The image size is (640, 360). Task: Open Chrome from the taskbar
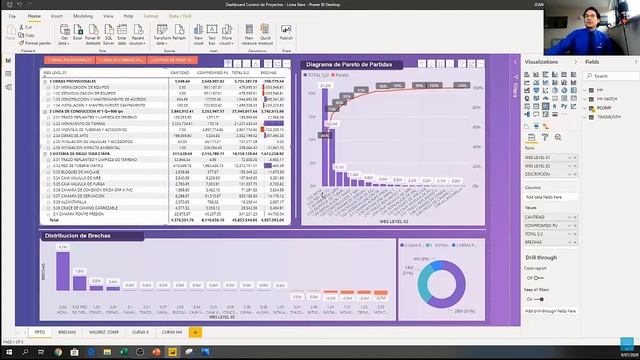coord(58,352)
